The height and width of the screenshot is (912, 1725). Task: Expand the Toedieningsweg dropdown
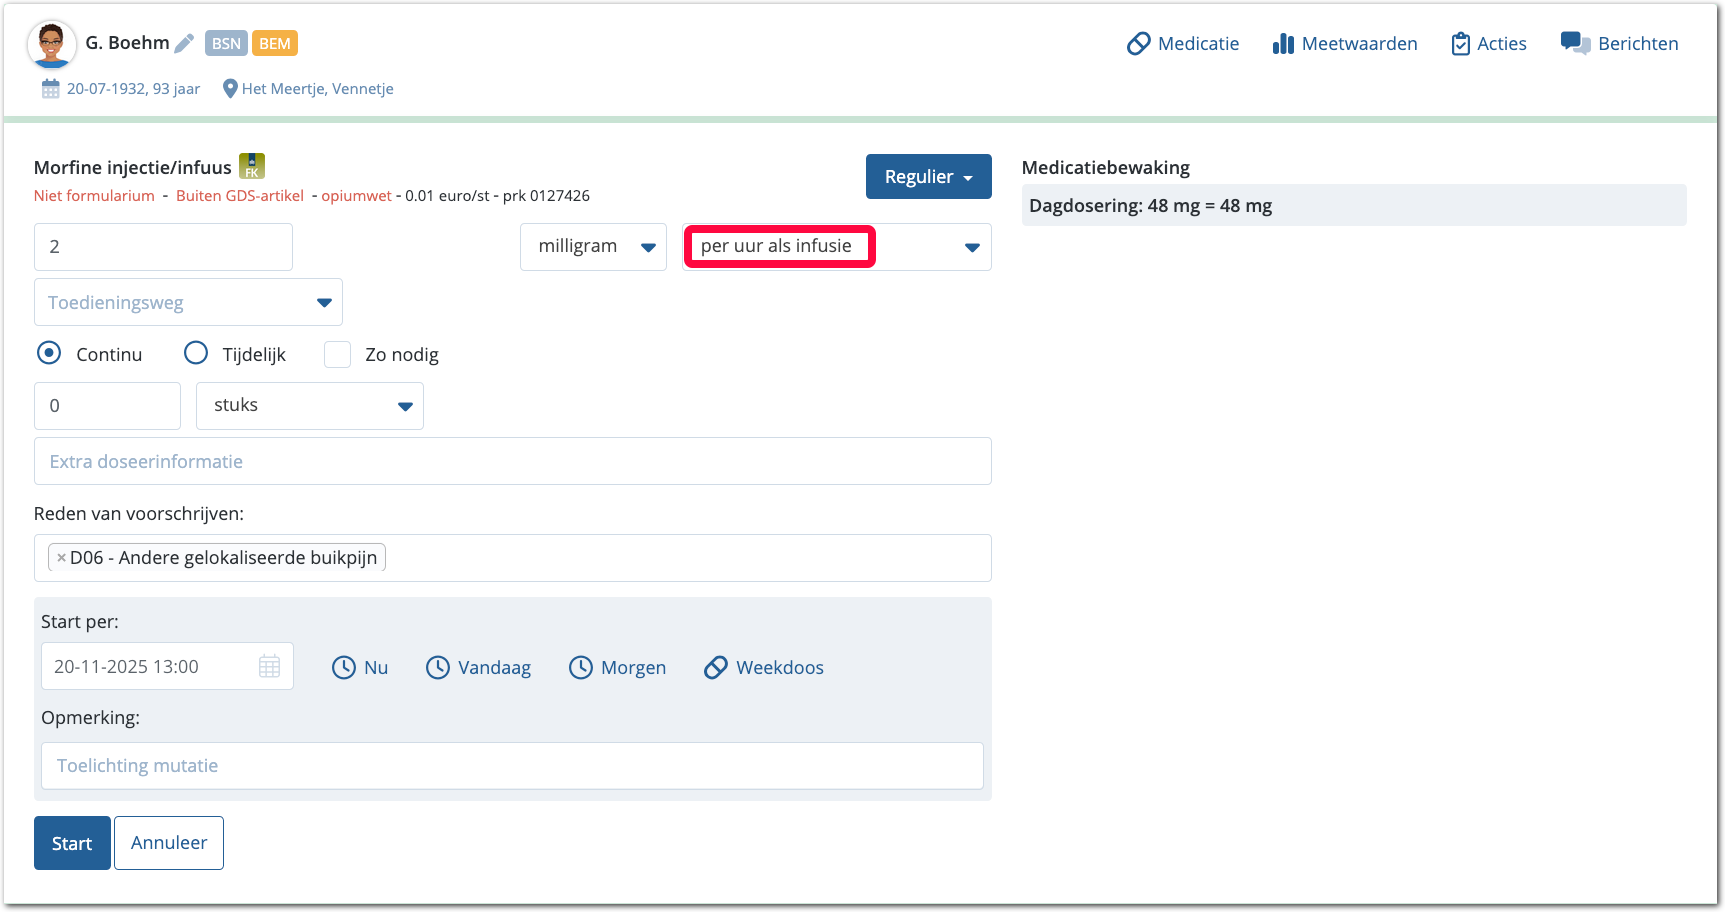click(x=188, y=303)
